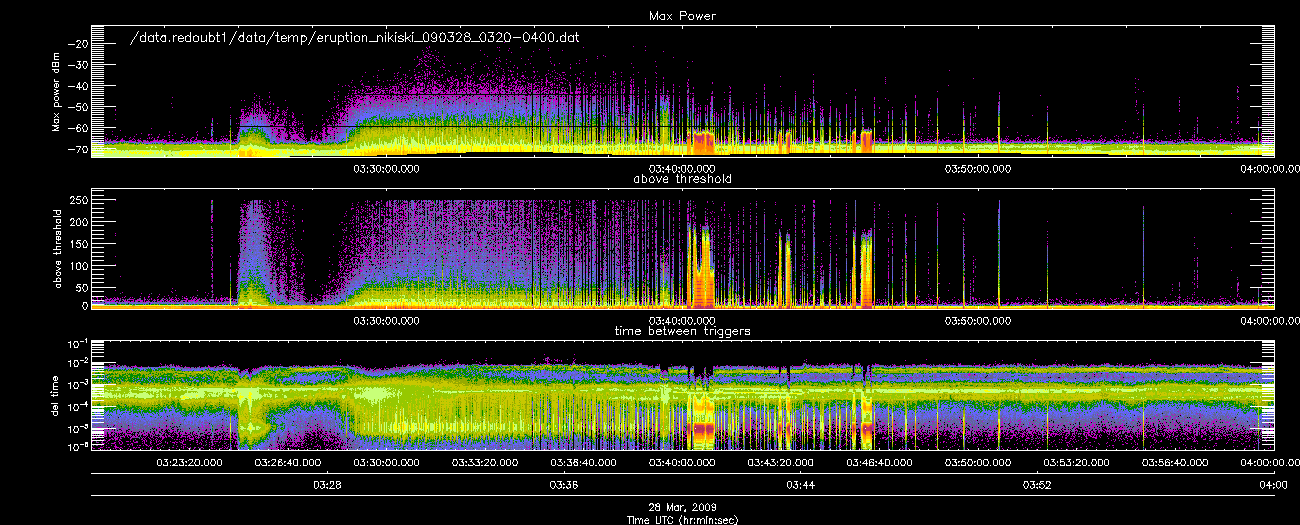Screen dimensions: 1300x525
Task: Click the -20 tick on Max Power axis
Action: (77, 44)
